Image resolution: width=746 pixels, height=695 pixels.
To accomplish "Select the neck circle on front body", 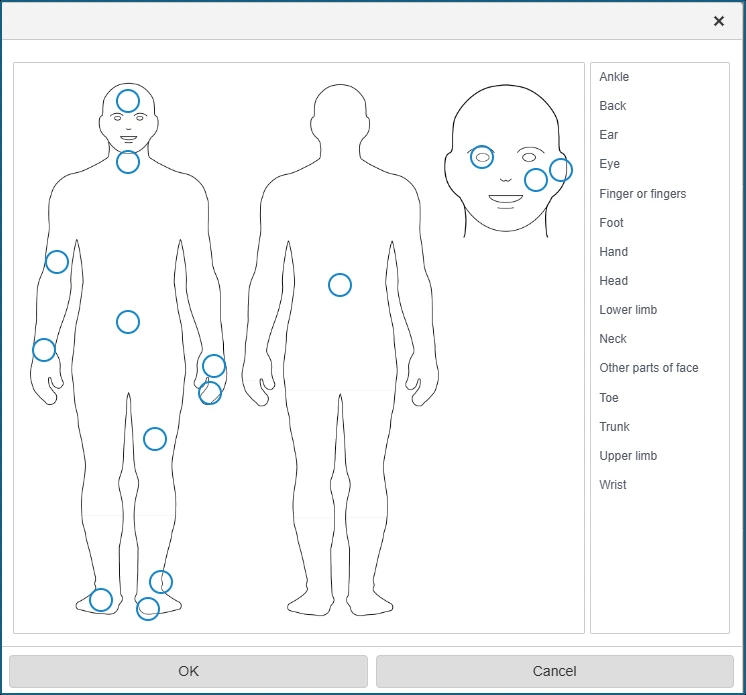I will click(x=128, y=162).
